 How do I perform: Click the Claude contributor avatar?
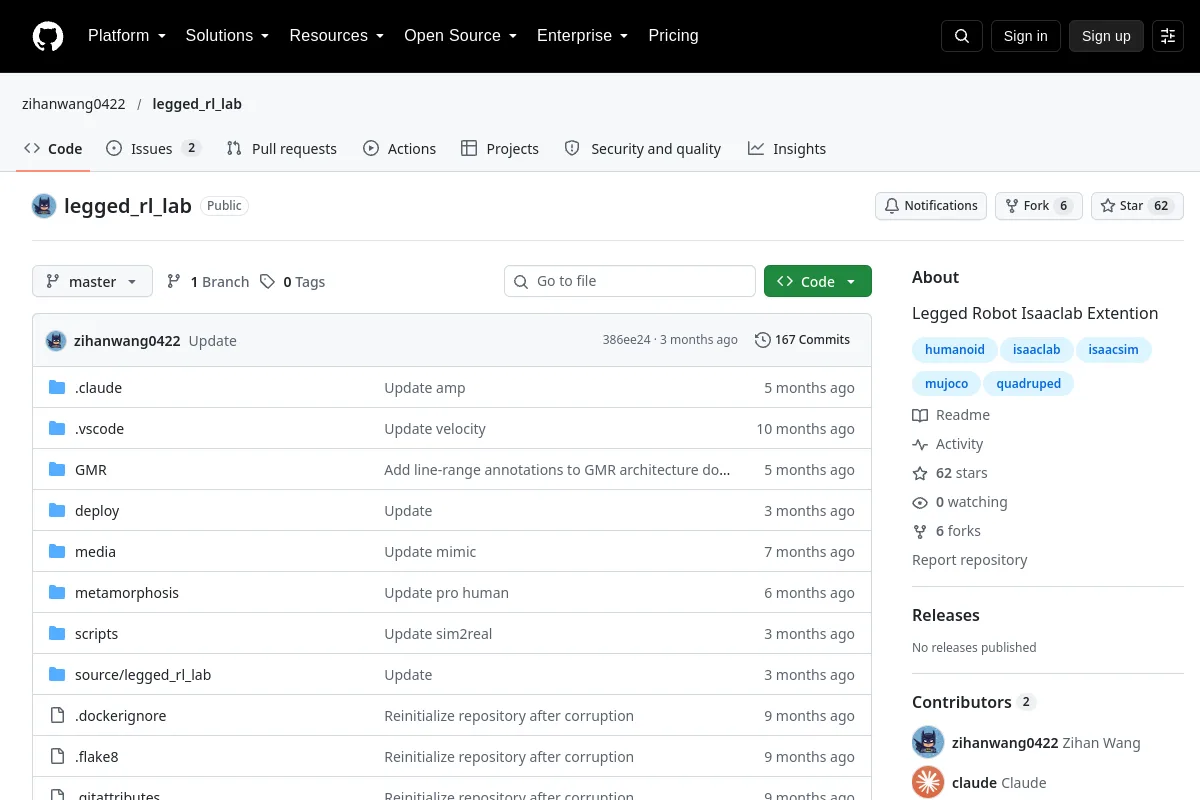coord(928,783)
